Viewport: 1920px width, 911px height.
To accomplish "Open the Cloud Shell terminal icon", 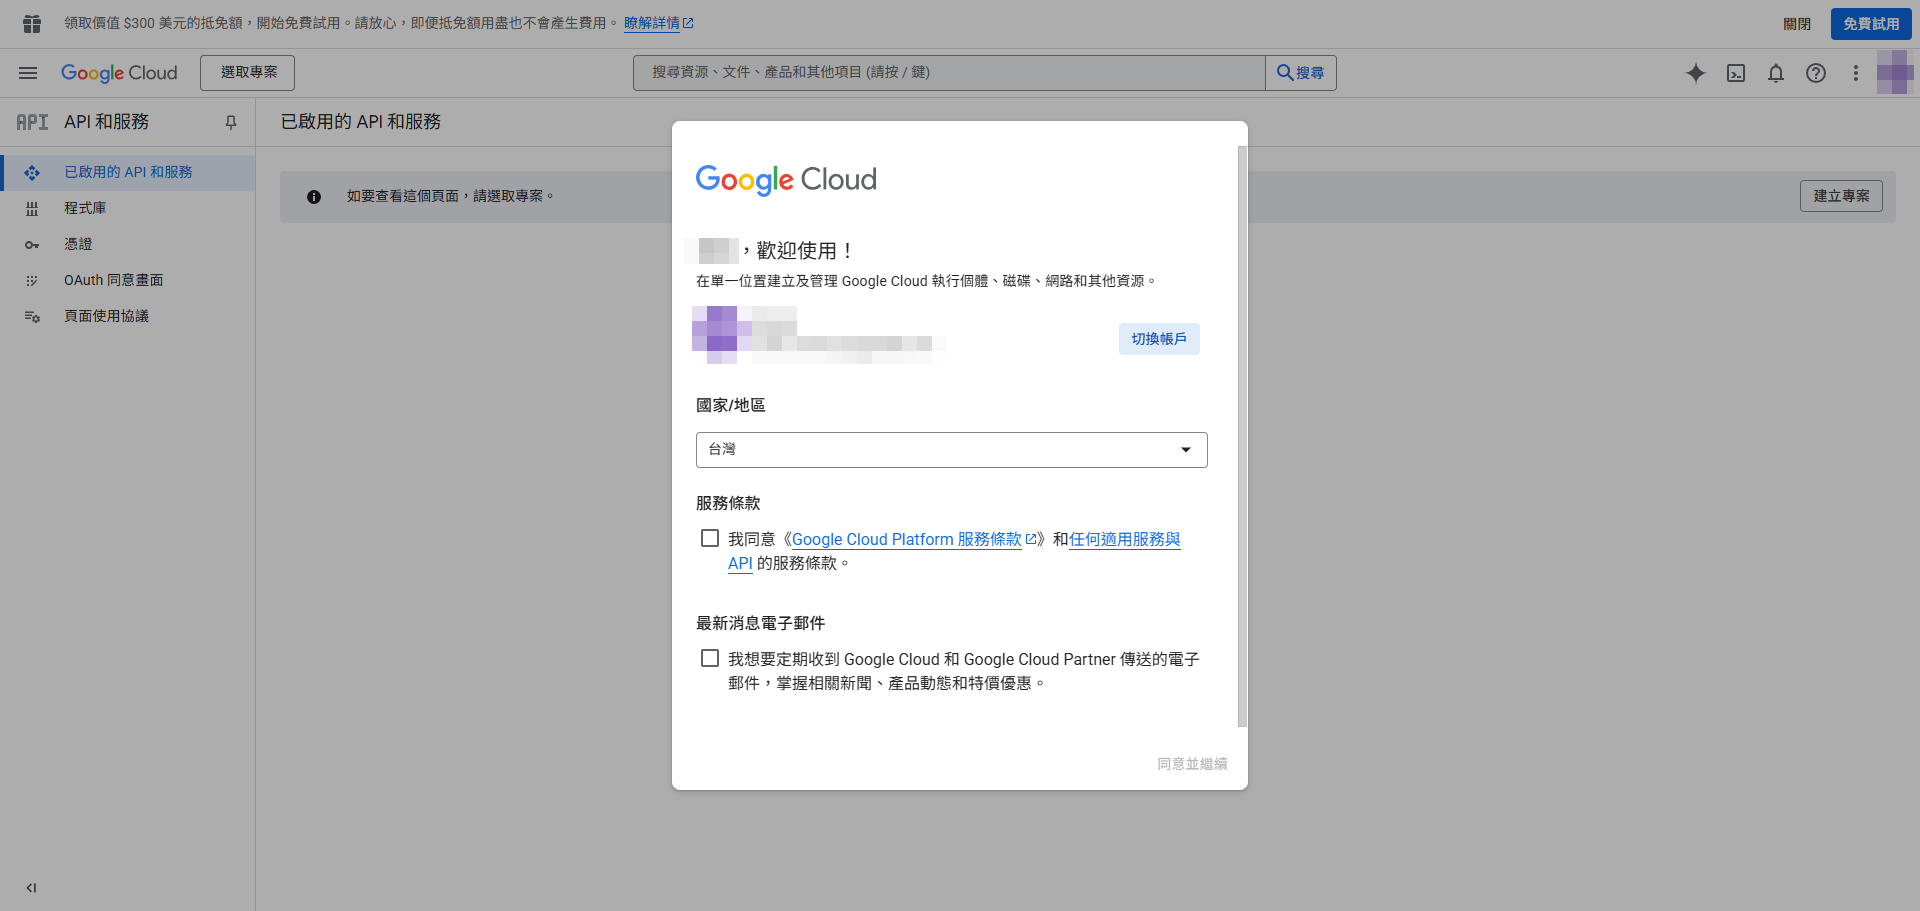I will click(x=1736, y=73).
